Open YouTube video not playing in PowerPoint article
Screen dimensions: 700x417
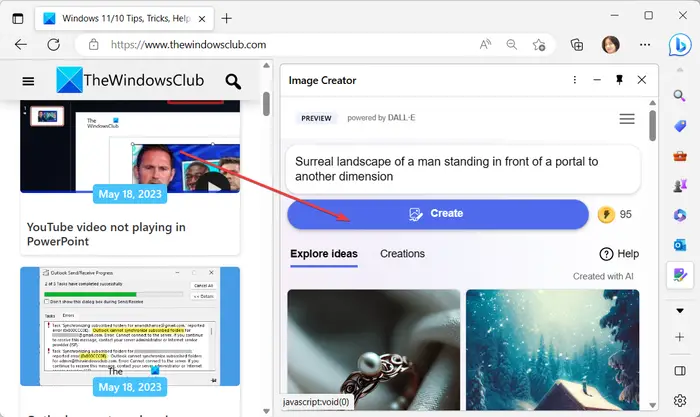(x=106, y=234)
